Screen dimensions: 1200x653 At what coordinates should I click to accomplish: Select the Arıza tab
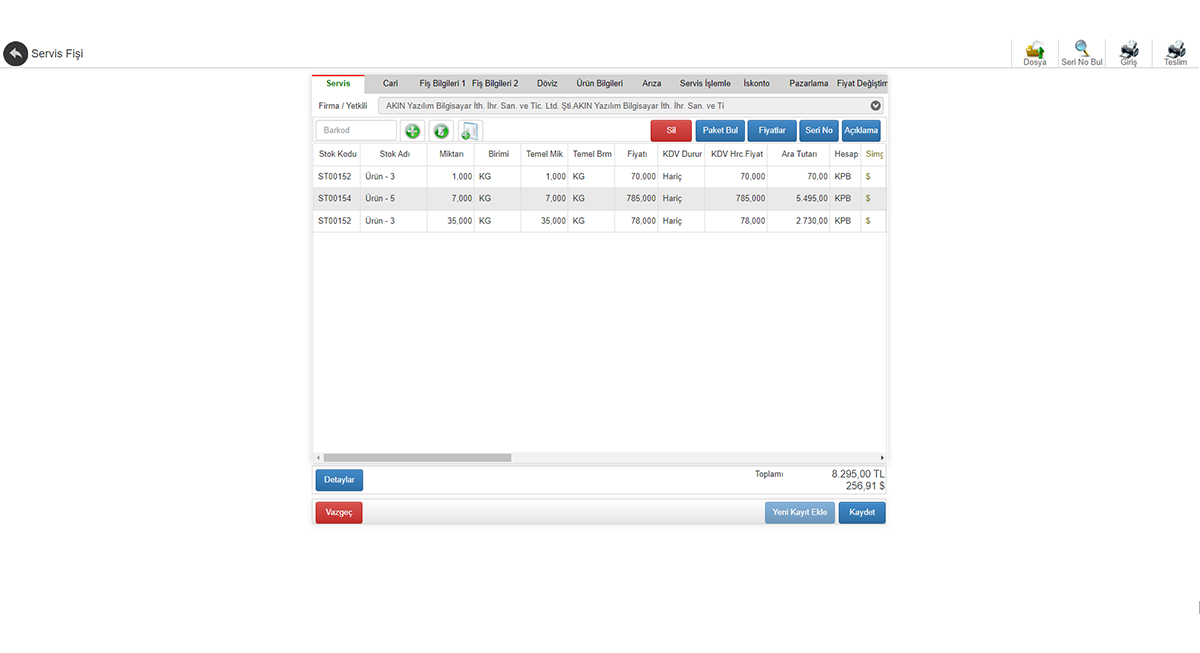click(651, 84)
